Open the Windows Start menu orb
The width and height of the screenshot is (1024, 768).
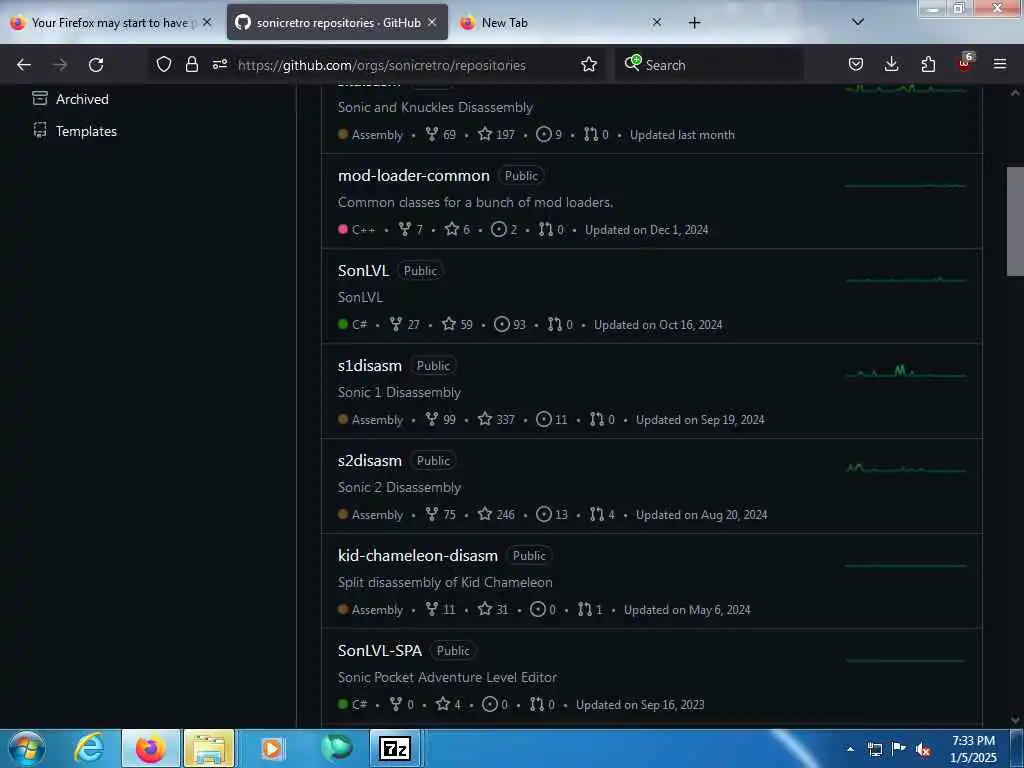tap(27, 748)
